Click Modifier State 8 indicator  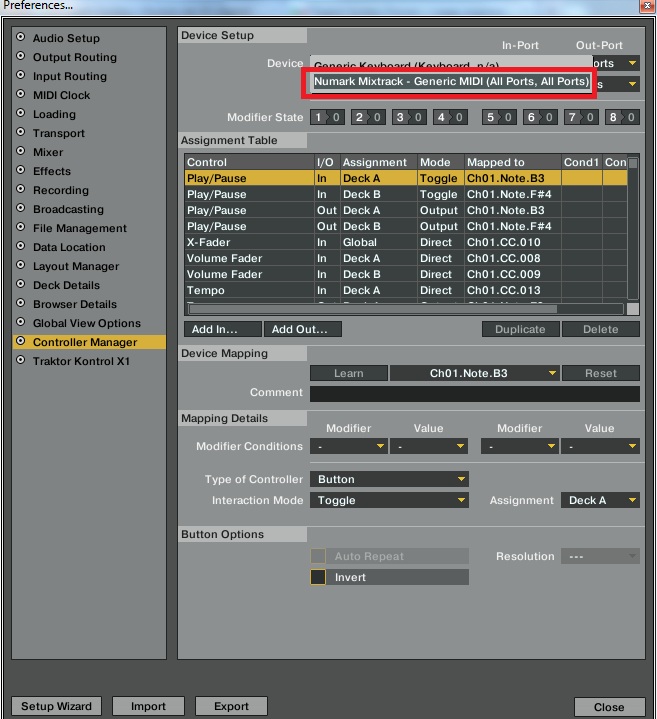[622, 117]
